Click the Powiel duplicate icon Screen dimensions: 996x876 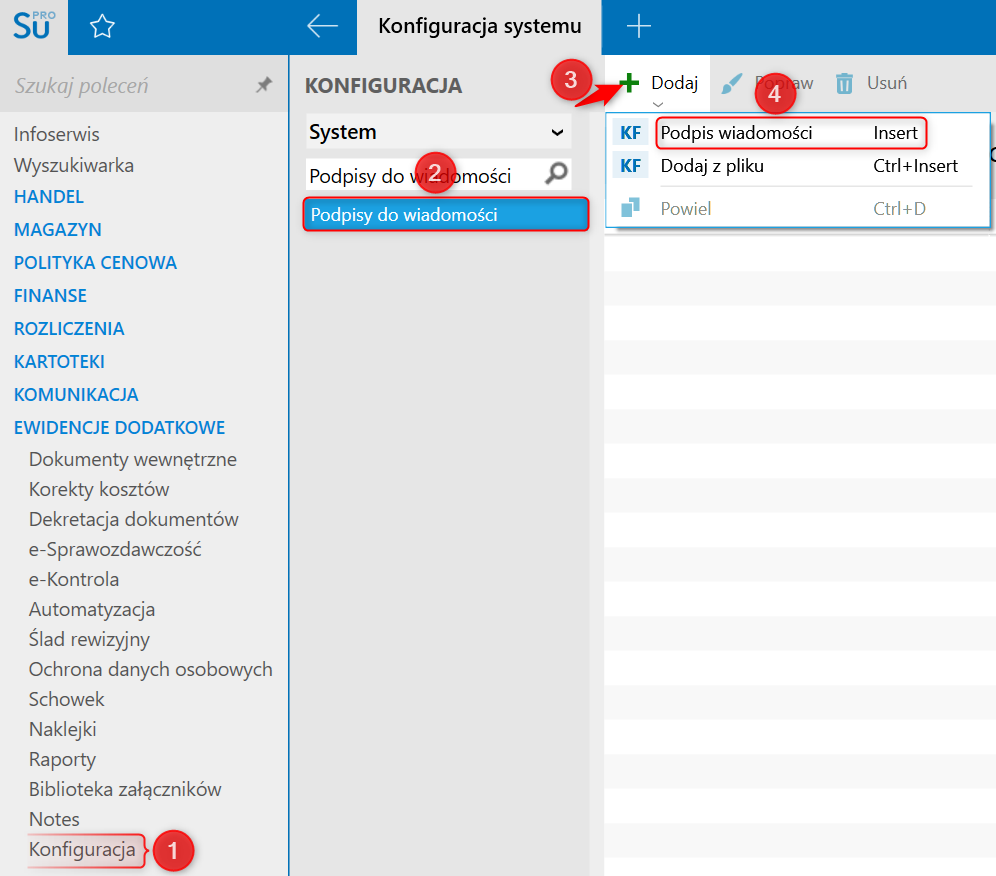click(630, 207)
